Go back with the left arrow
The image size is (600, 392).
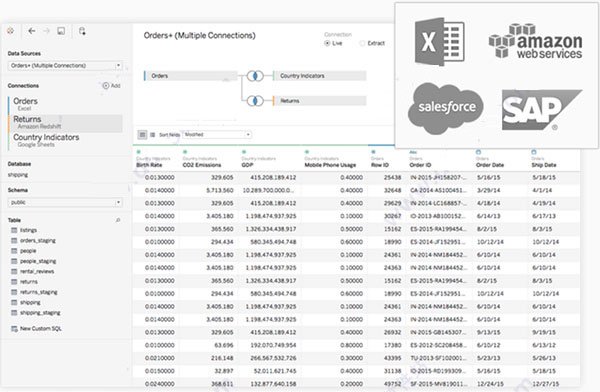click(x=32, y=31)
